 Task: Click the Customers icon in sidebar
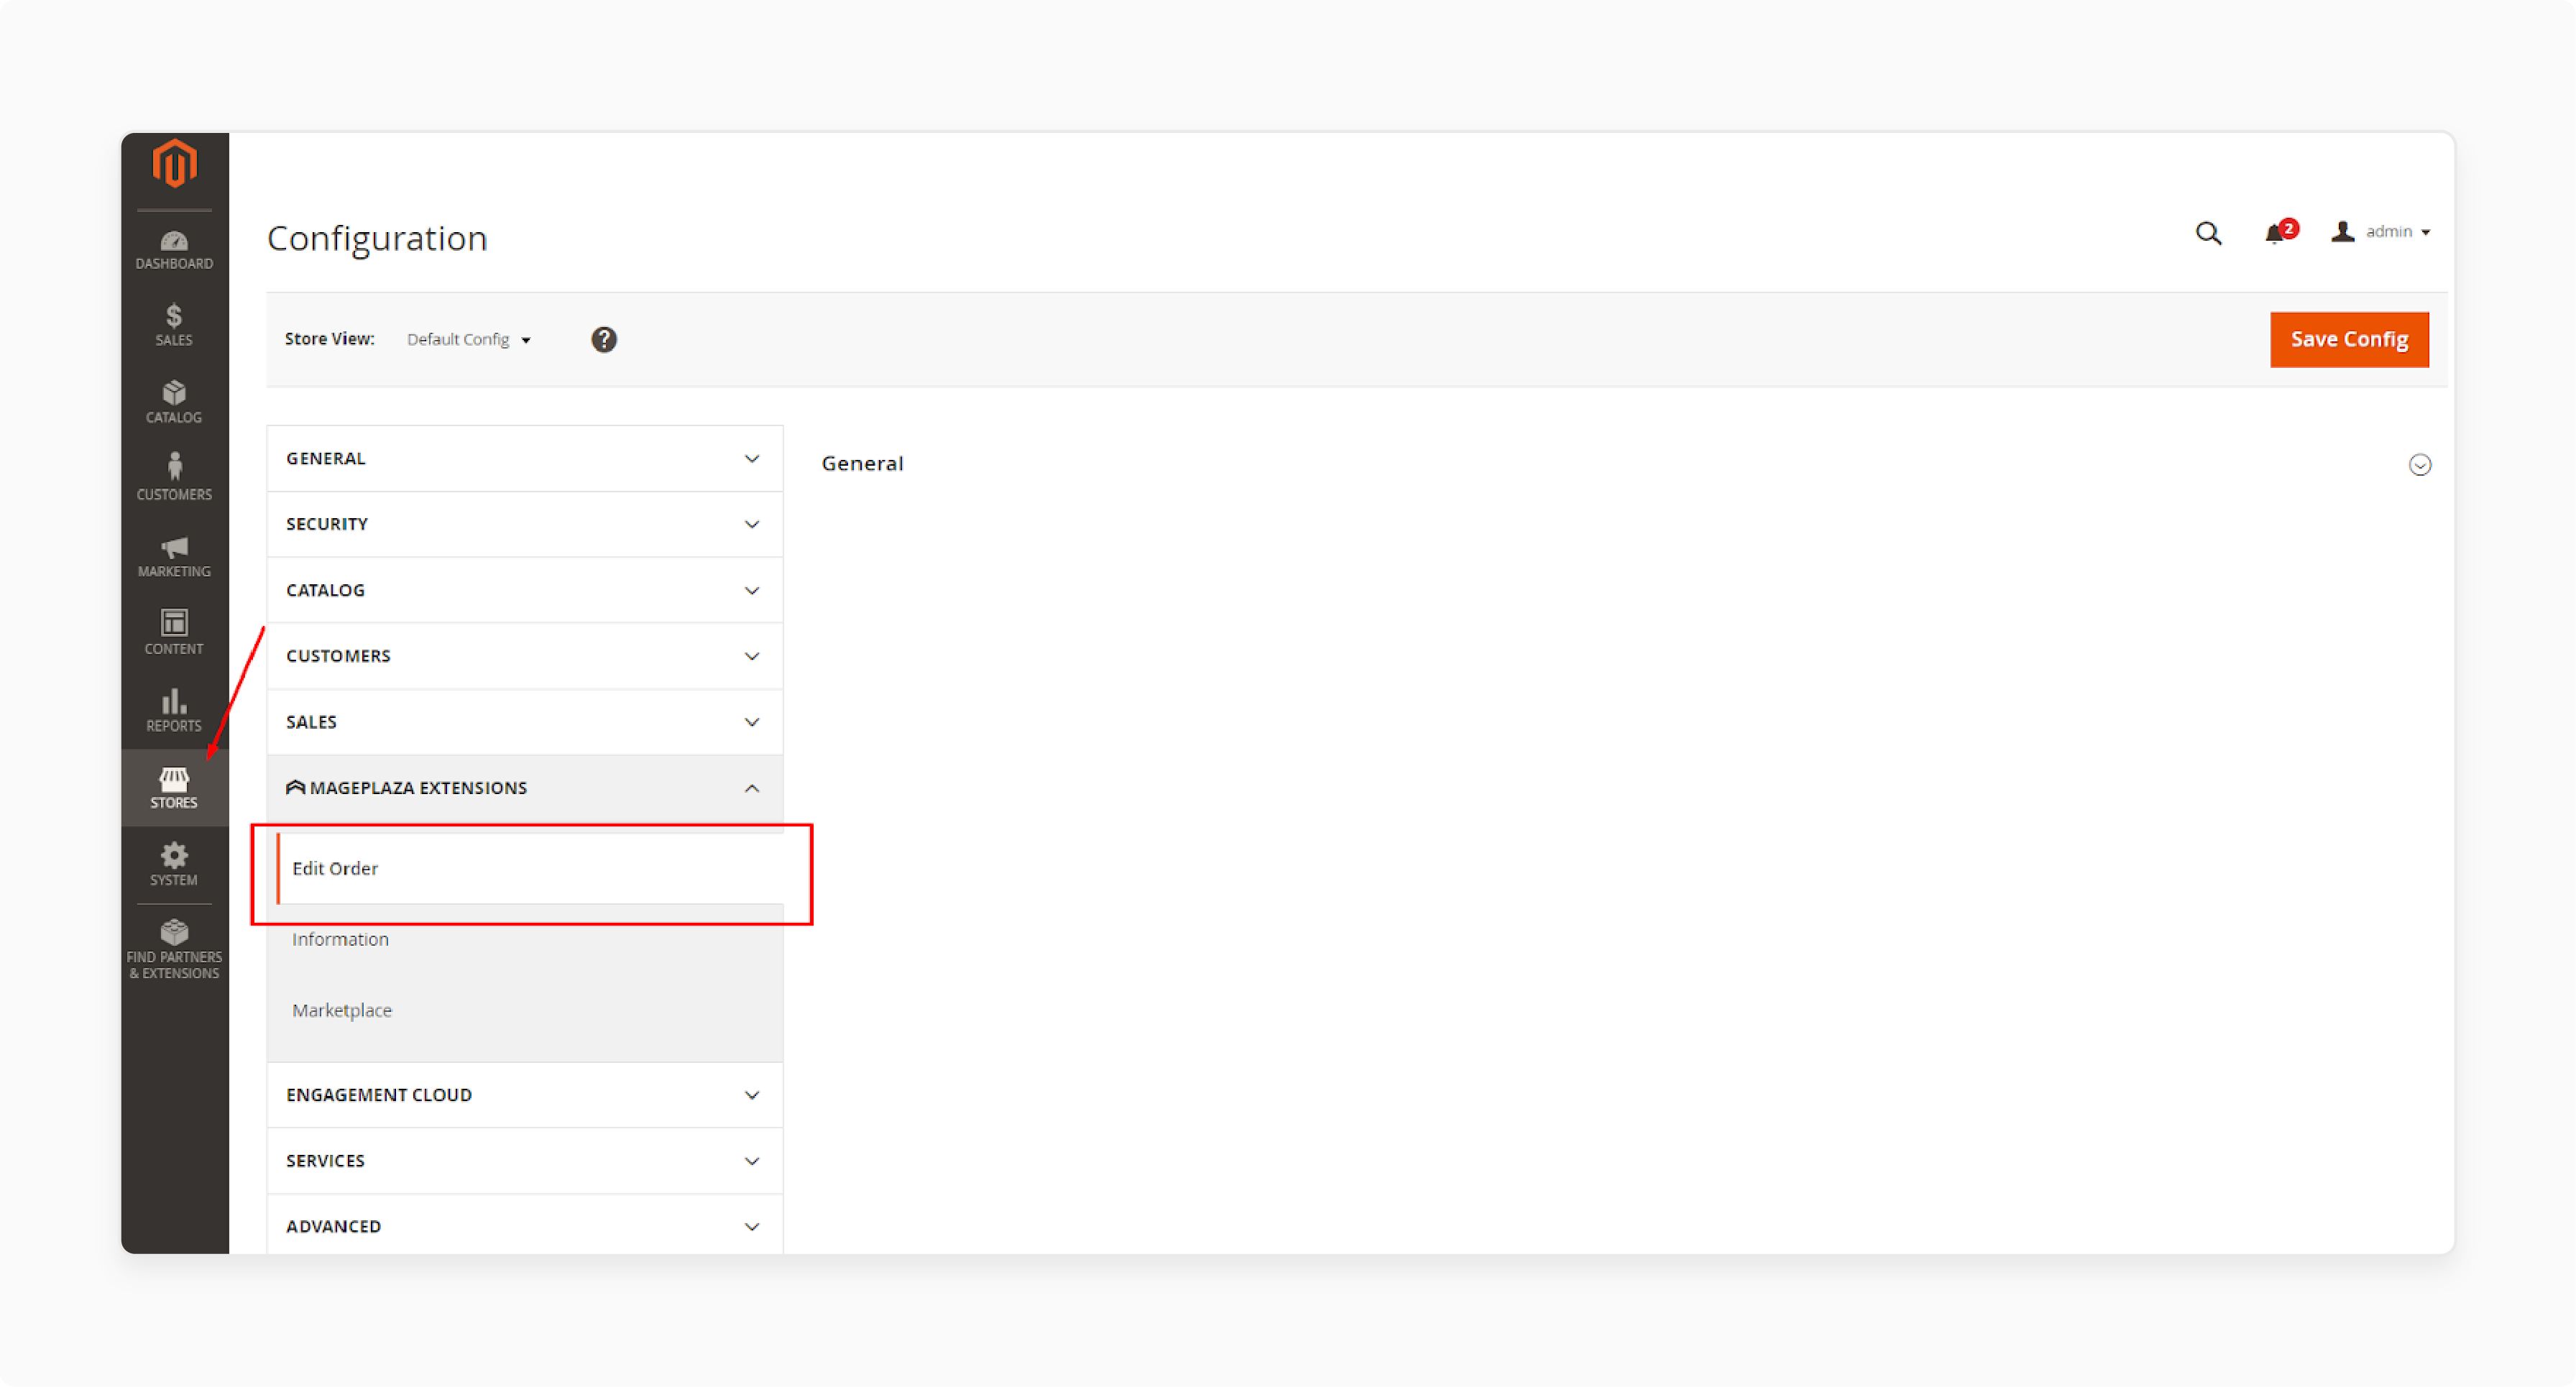pos(174,476)
